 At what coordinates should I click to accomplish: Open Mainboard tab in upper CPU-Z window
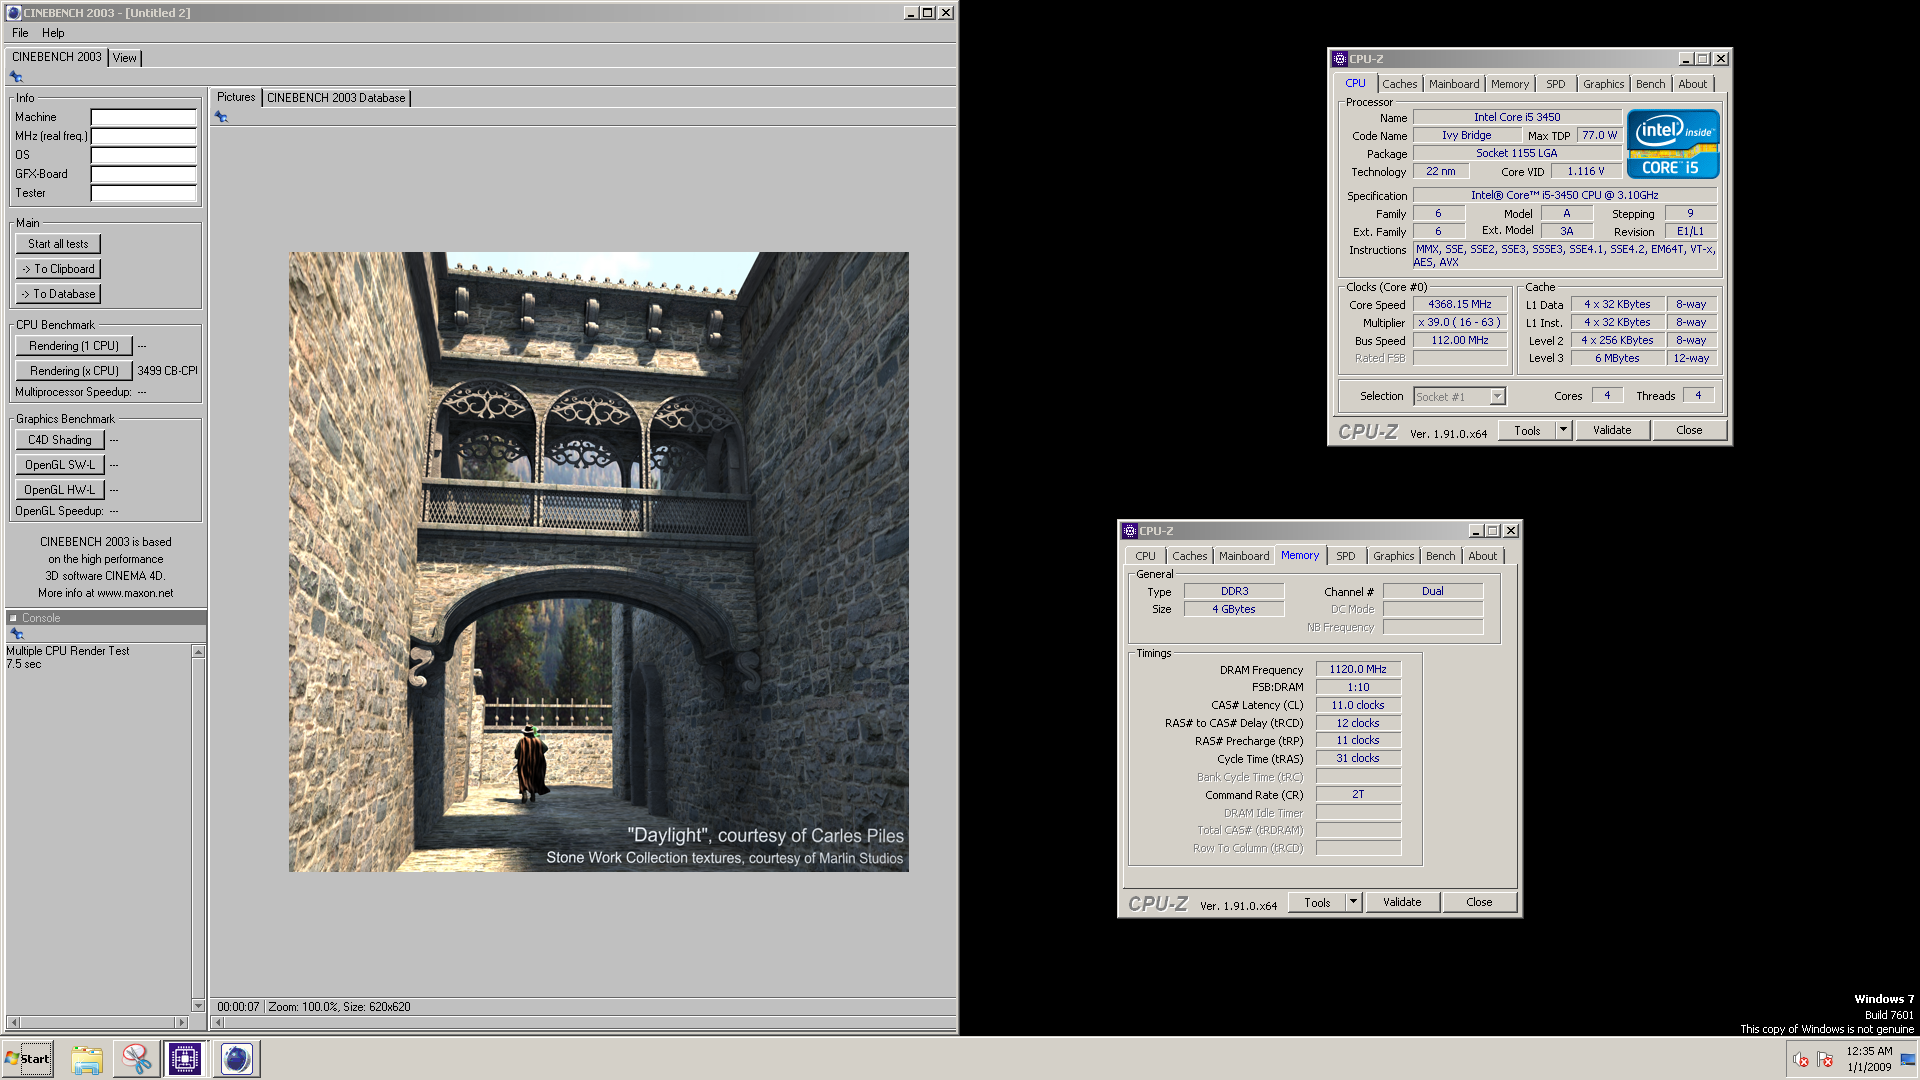point(1454,84)
